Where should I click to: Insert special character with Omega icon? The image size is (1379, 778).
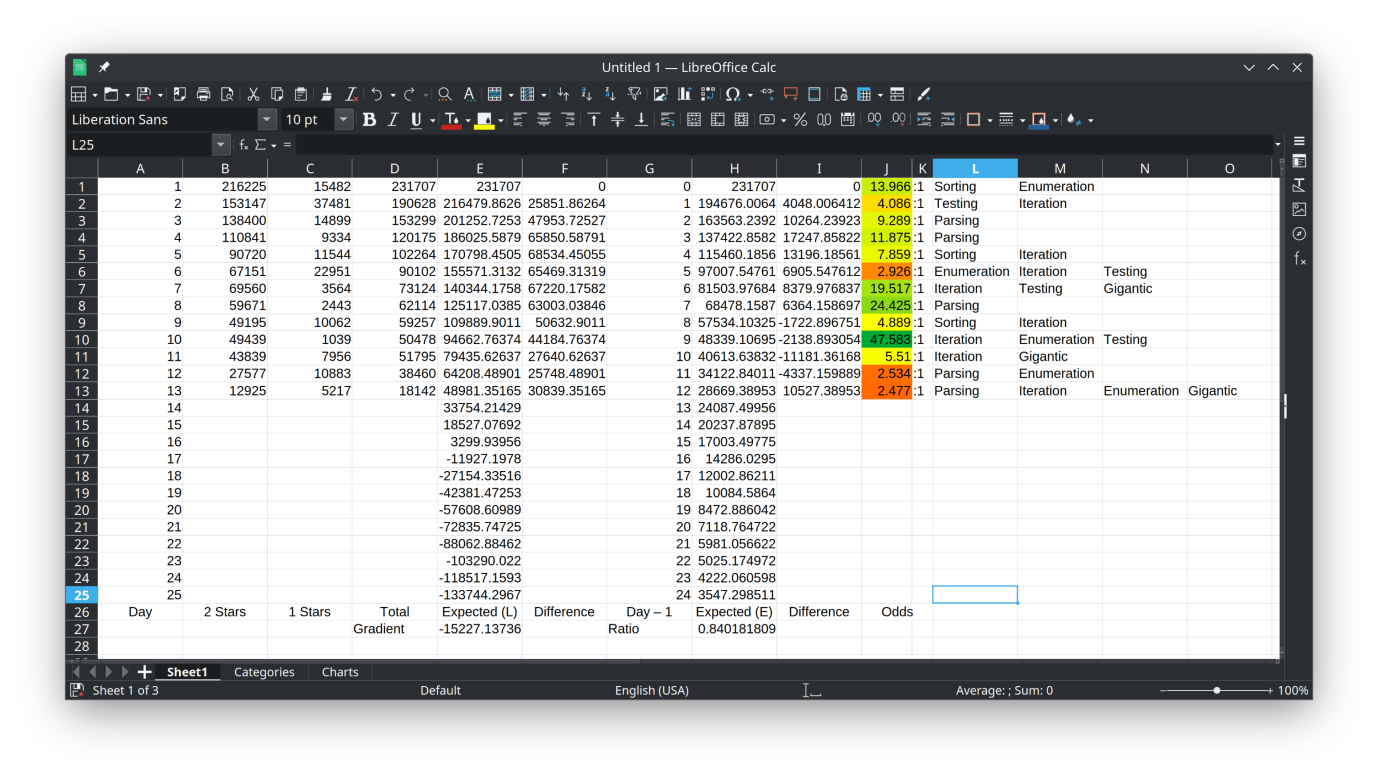tap(733, 94)
